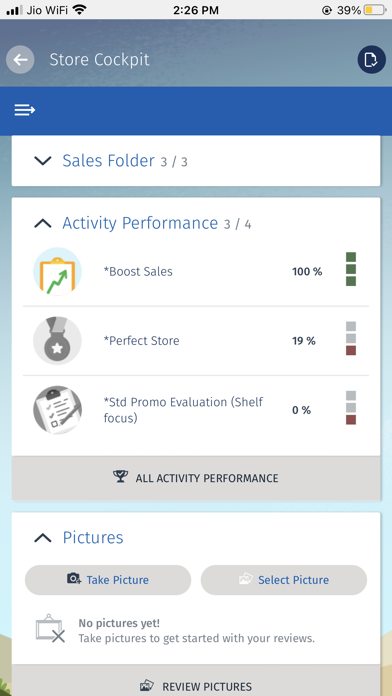392x696 pixels.
Task: Tap the Perfect Store medal icon
Action: click(57, 340)
